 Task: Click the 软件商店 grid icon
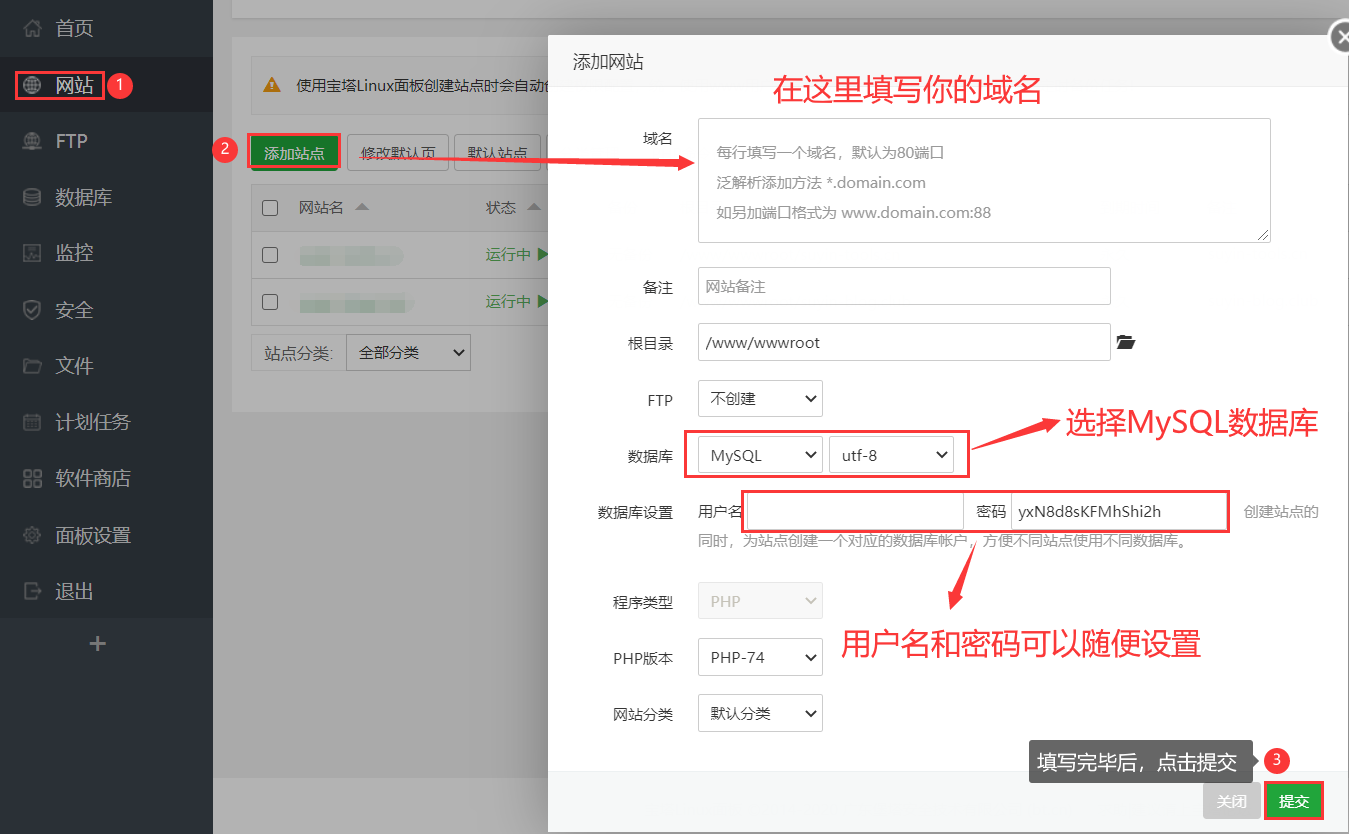pos(33,479)
